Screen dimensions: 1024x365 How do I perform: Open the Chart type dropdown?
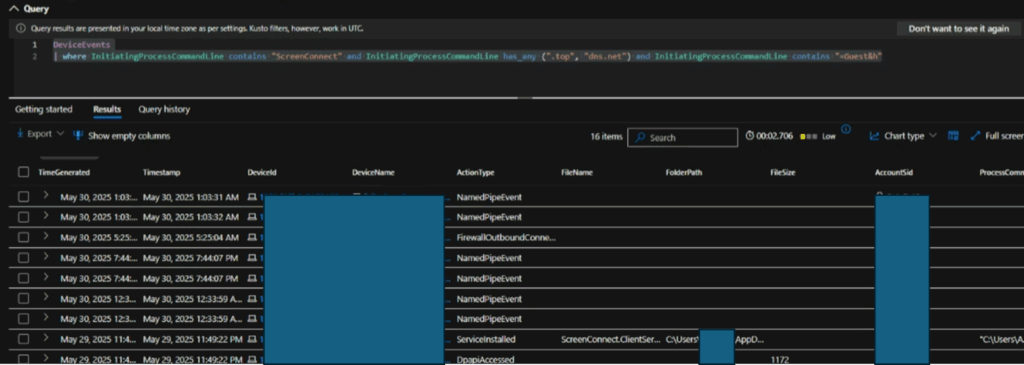903,136
